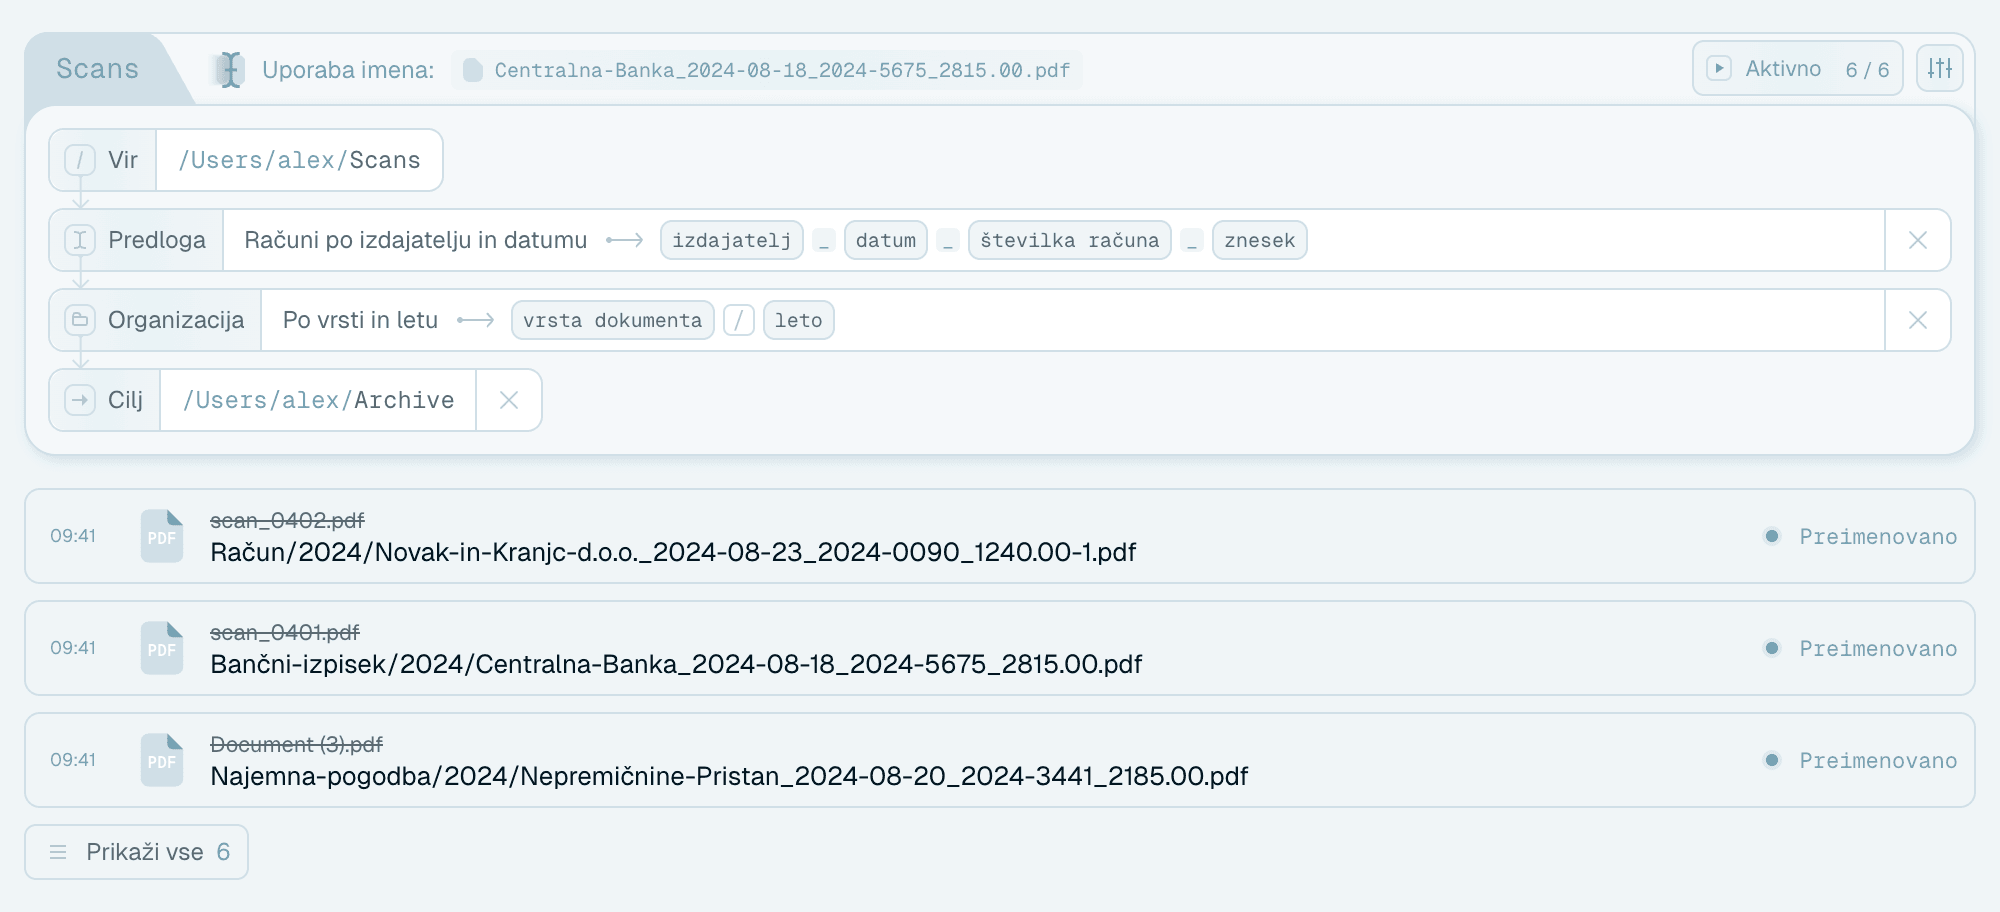The width and height of the screenshot is (2000, 912).
Task: Expand list with Prikaži vse 6
Action: click(x=137, y=852)
